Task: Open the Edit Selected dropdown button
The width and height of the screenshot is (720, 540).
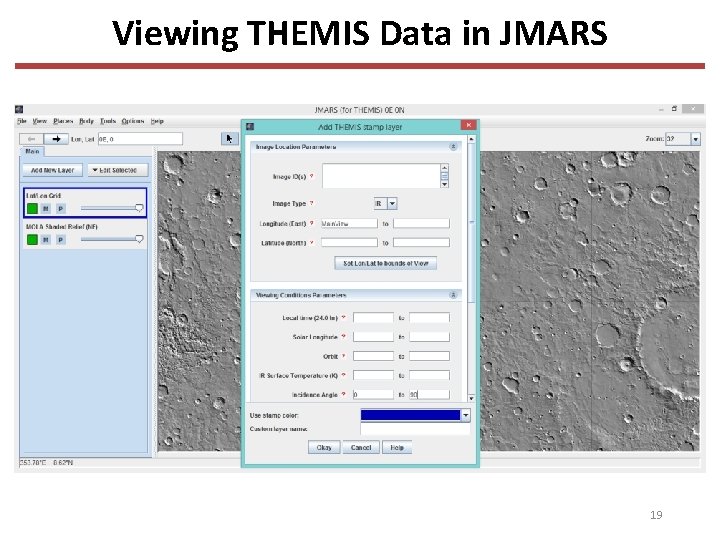Action: [118, 170]
